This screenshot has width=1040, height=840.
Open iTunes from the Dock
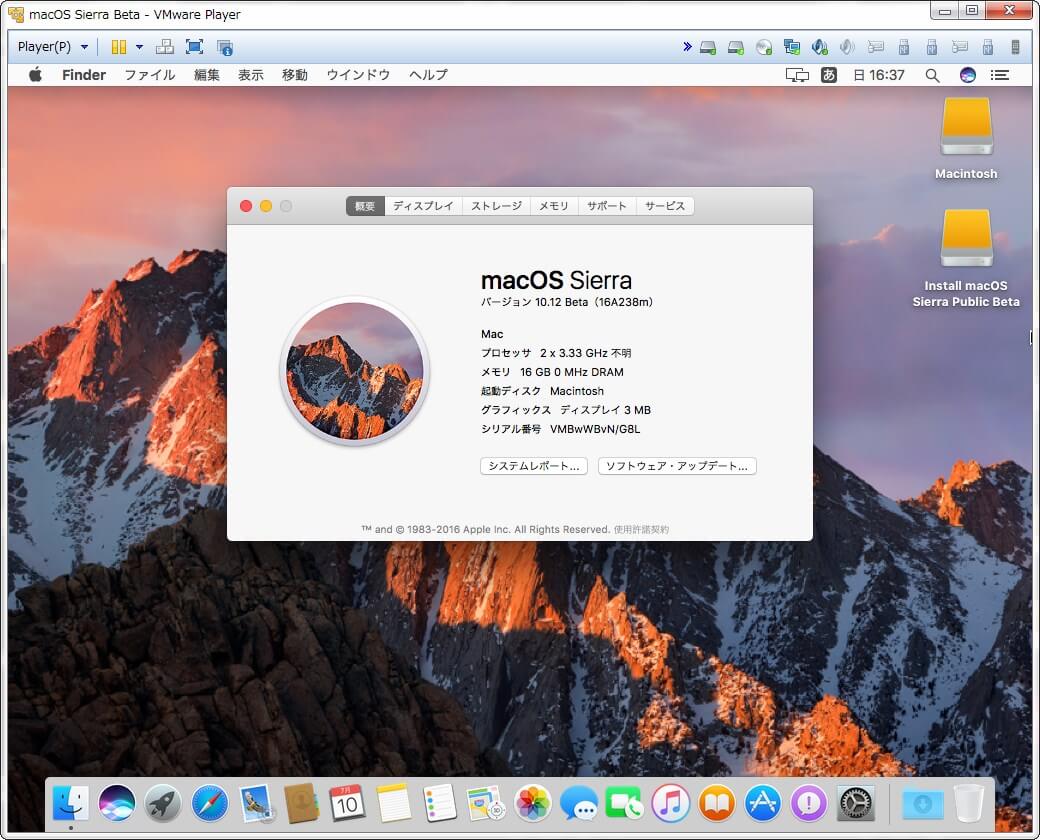(x=670, y=803)
